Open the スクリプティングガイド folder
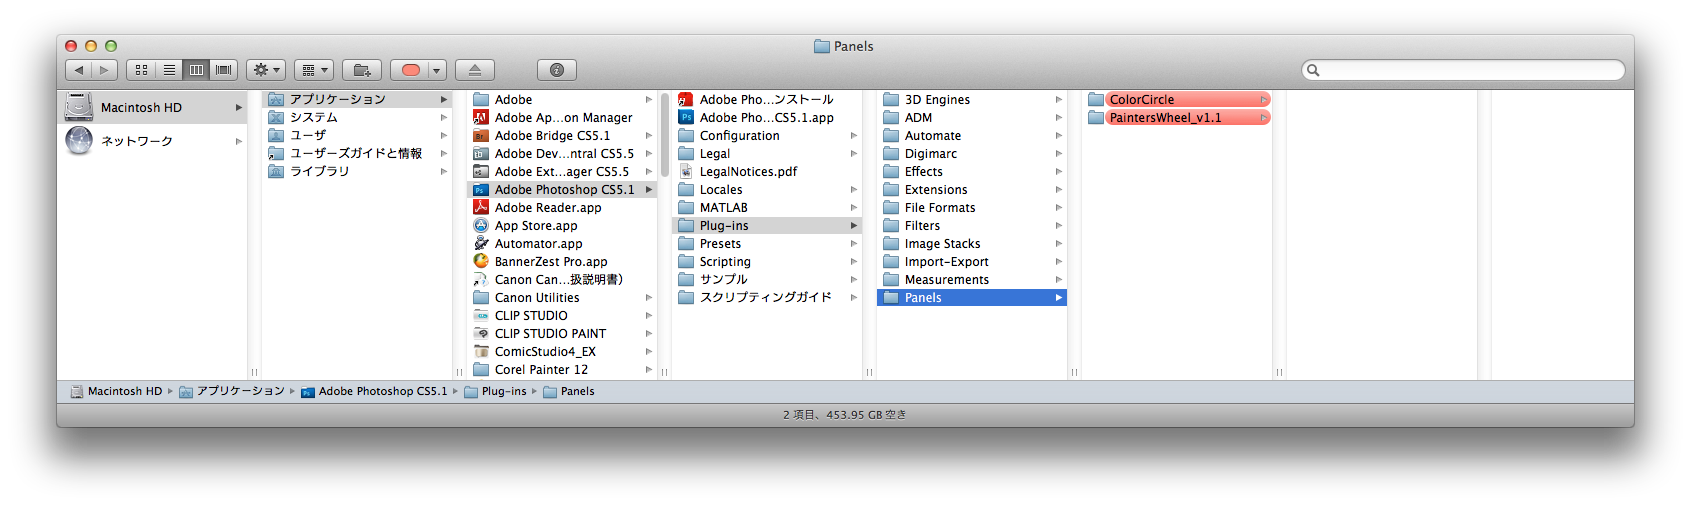Image resolution: width=1691 pixels, height=506 pixels. (x=767, y=297)
